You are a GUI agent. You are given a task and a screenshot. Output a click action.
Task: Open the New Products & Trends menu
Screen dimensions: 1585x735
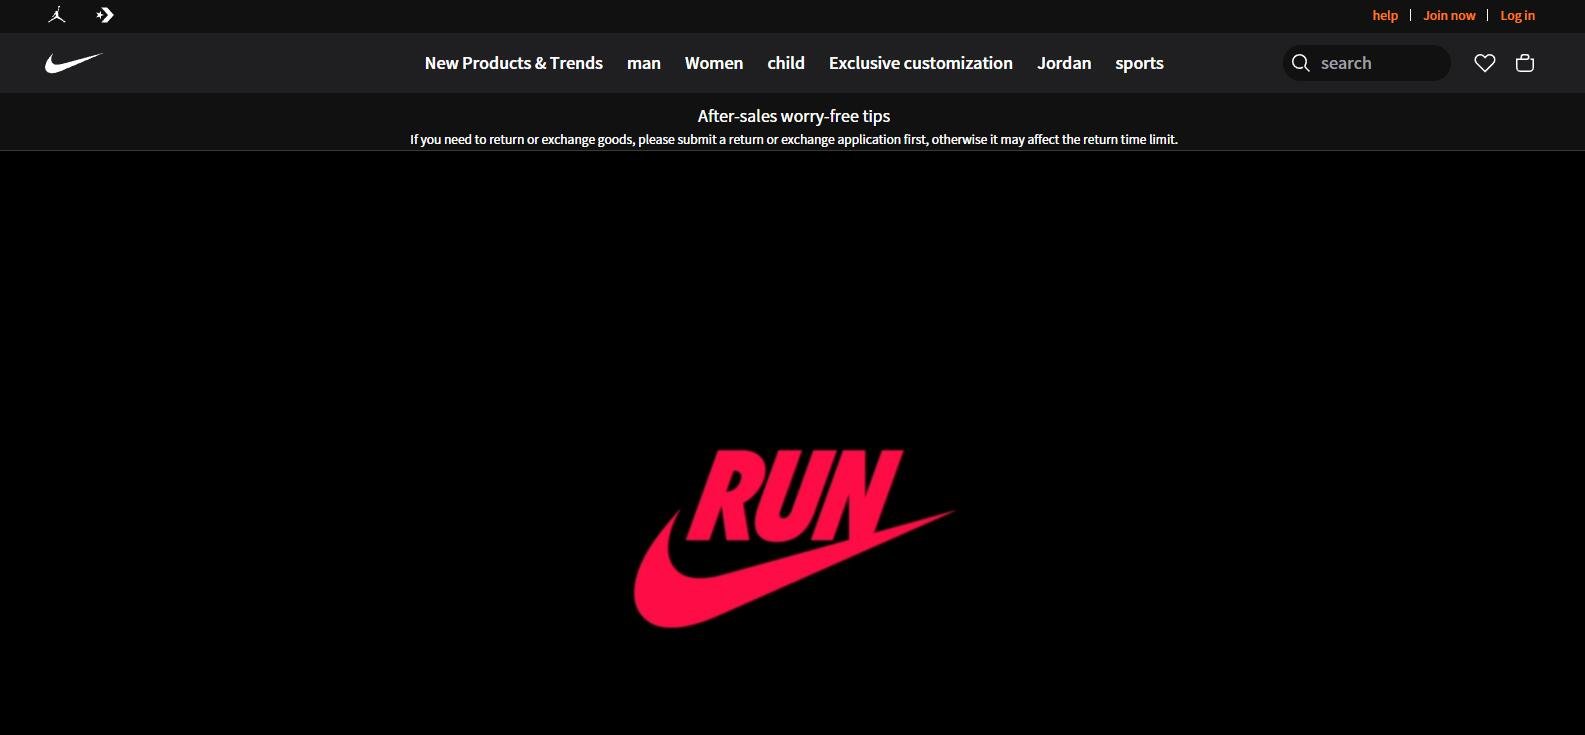tap(513, 63)
